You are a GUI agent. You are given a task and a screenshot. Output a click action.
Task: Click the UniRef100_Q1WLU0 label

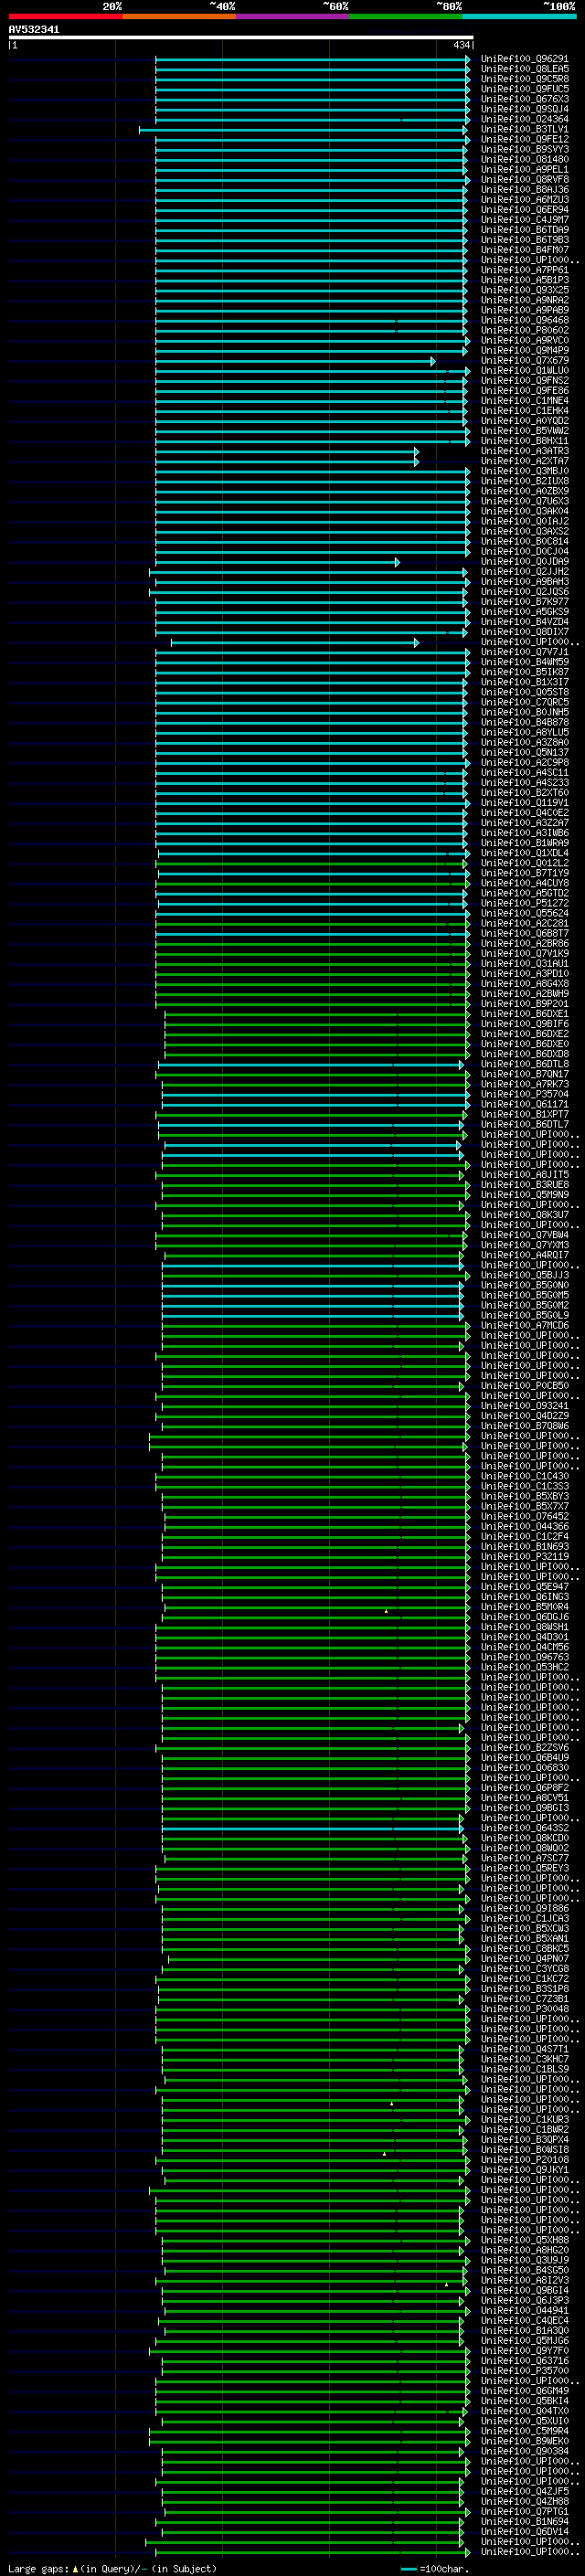[524, 371]
